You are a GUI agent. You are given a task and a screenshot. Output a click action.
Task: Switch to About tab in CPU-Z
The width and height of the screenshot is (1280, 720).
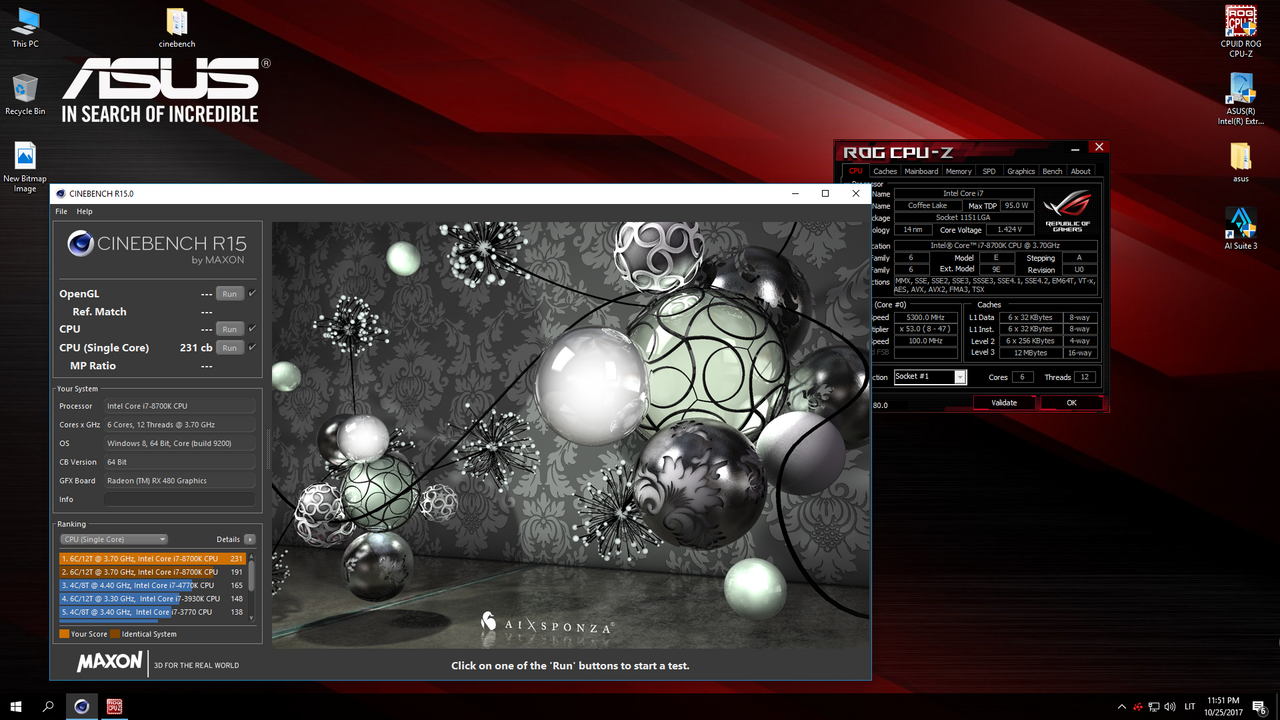point(1081,171)
